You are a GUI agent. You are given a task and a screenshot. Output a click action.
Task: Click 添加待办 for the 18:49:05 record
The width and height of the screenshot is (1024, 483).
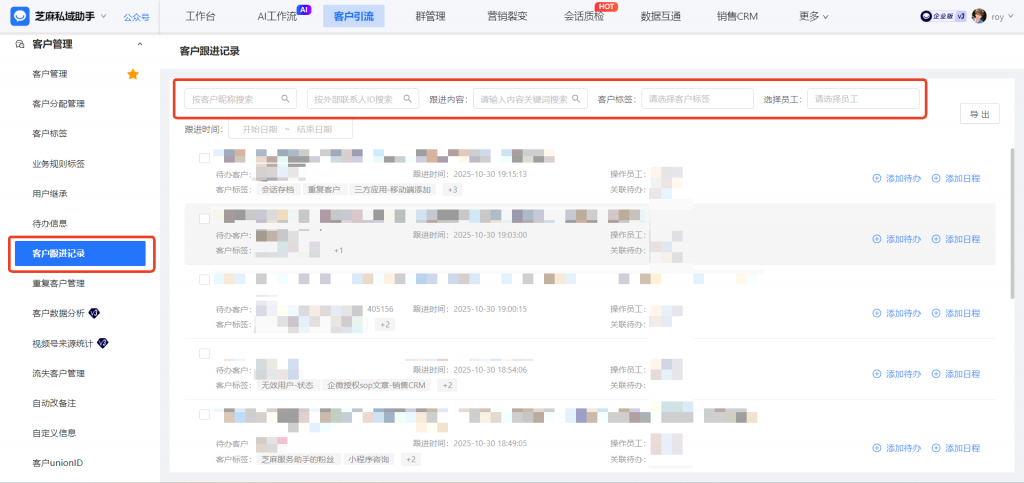(897, 448)
